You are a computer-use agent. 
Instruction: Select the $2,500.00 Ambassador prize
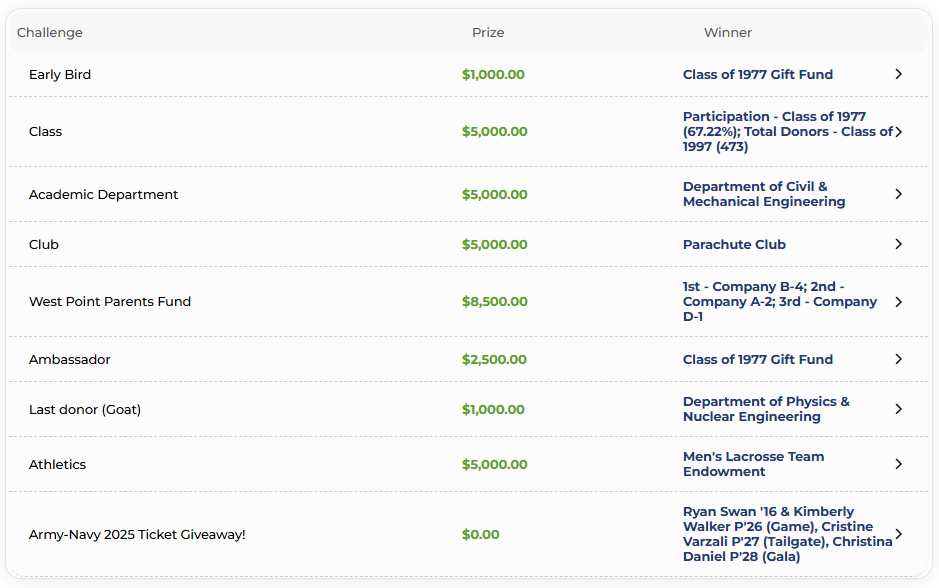494,359
